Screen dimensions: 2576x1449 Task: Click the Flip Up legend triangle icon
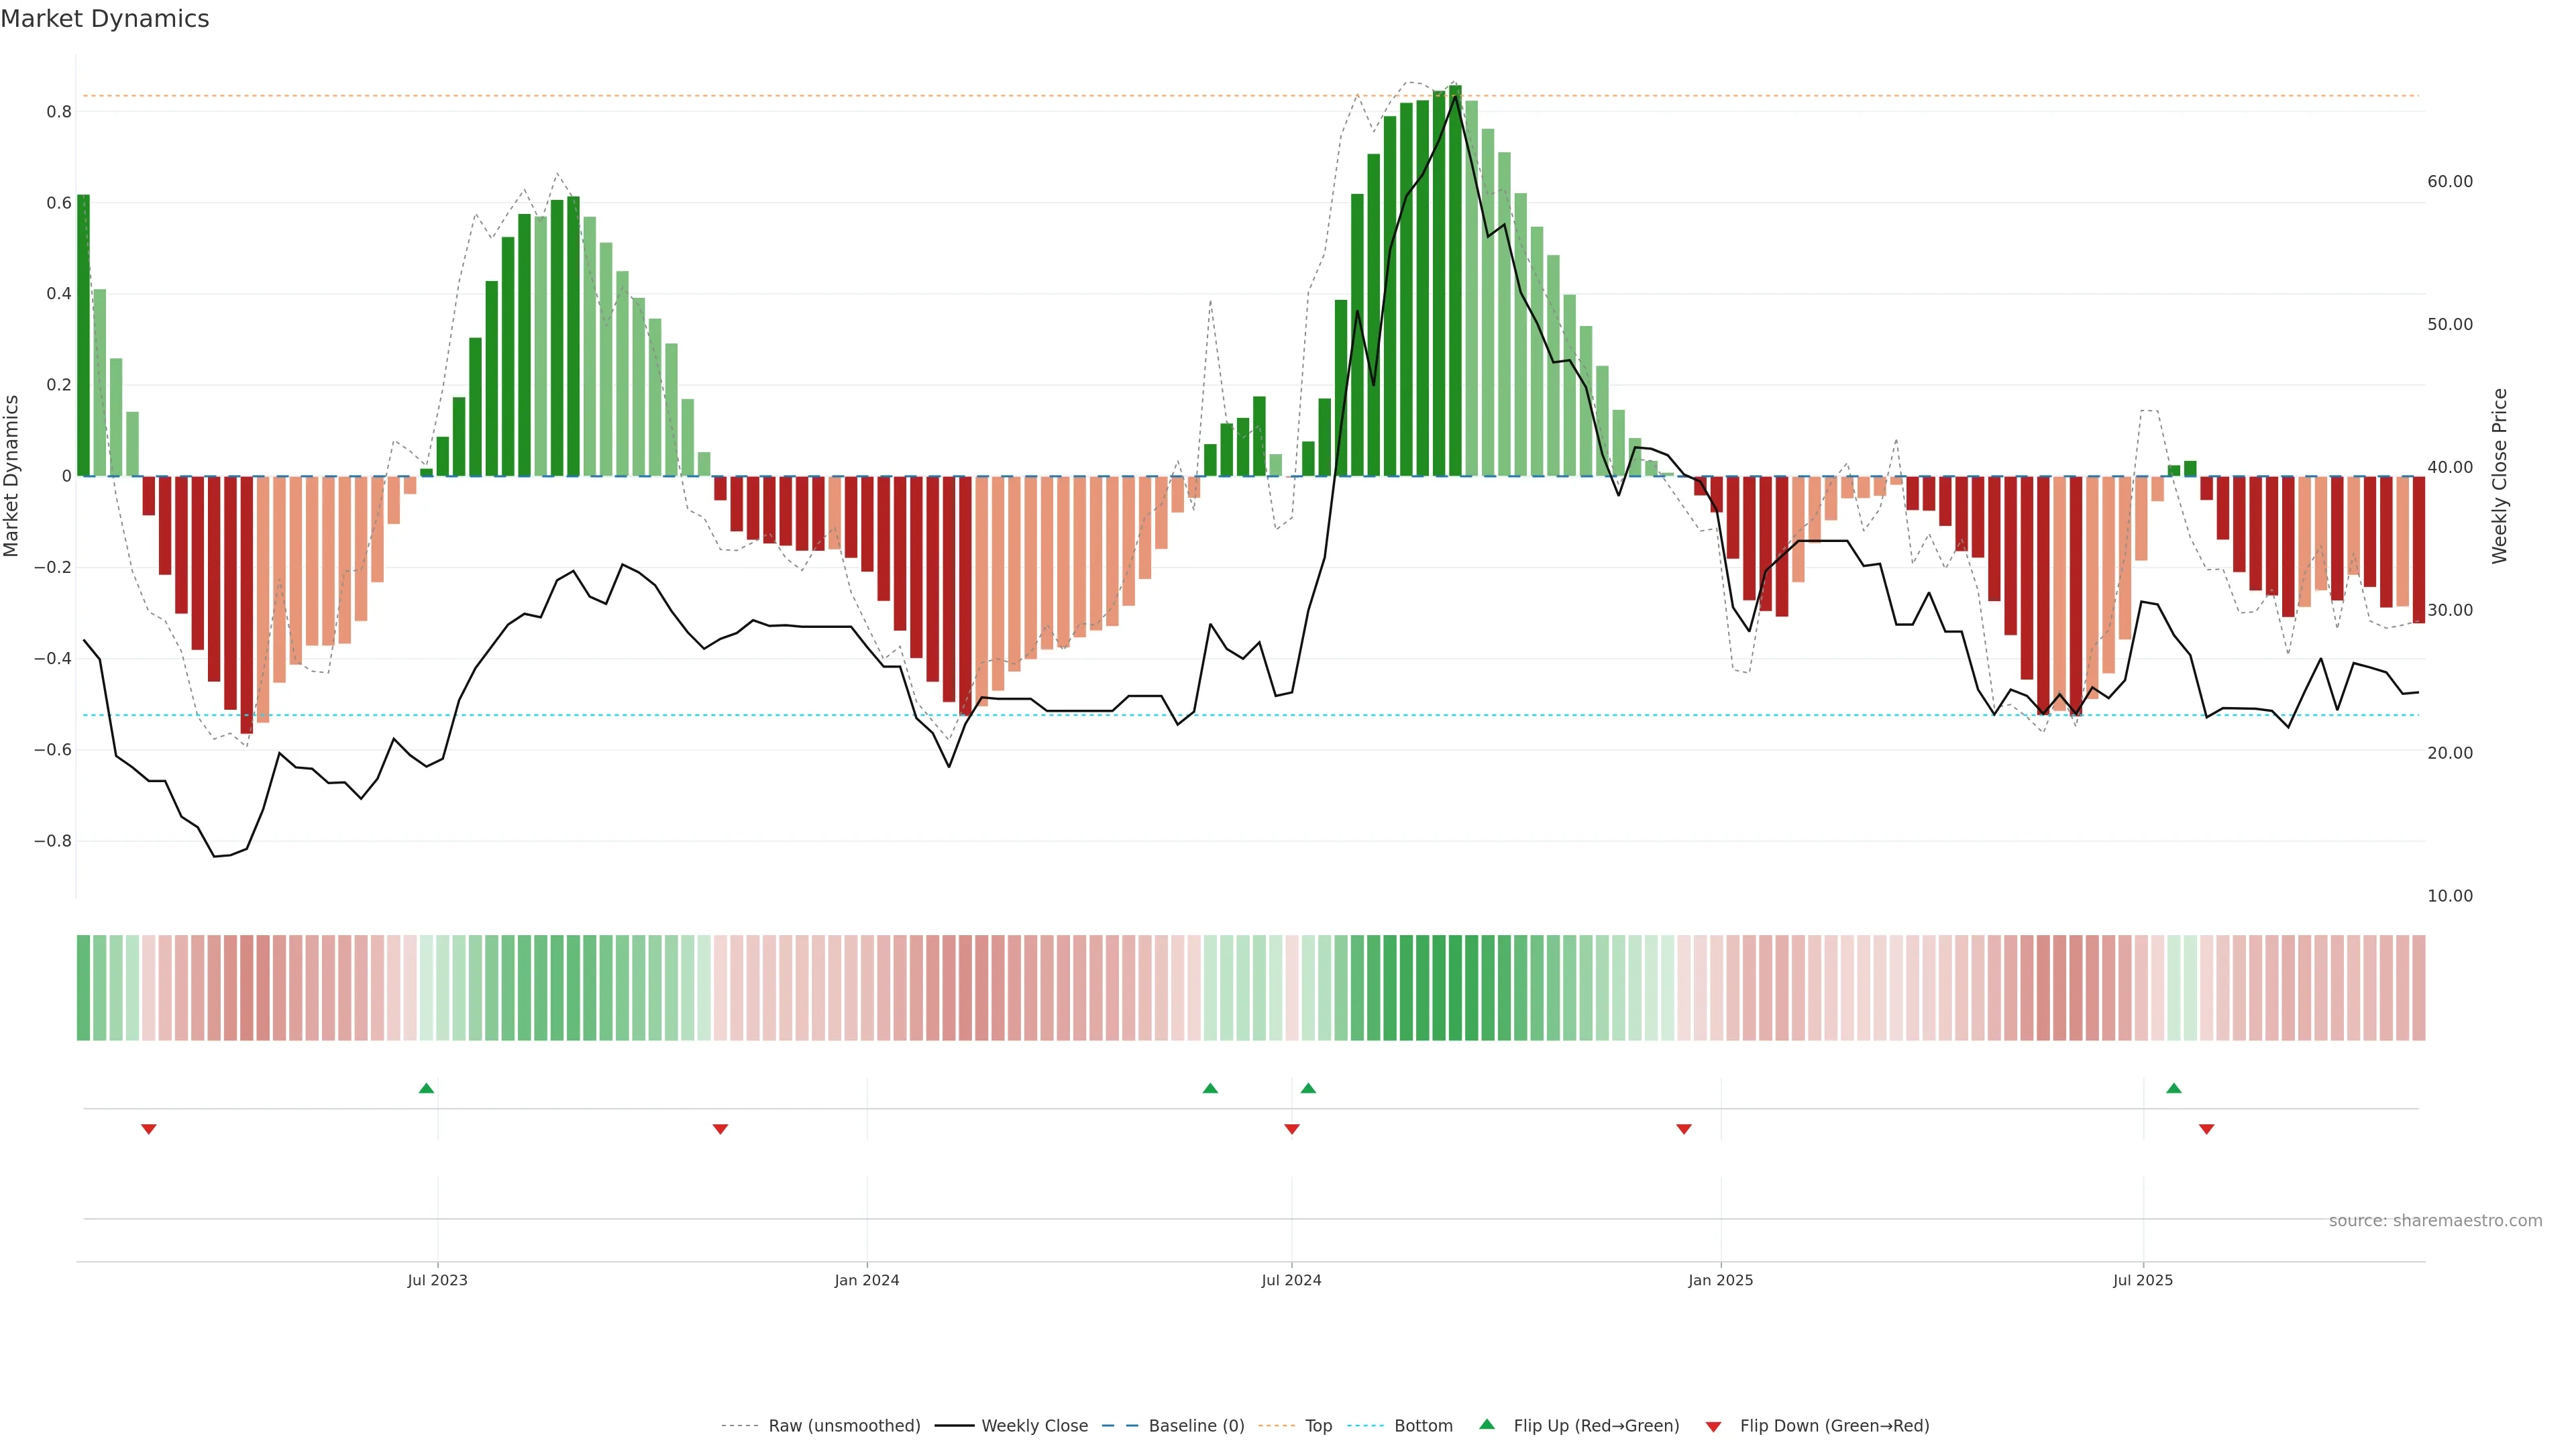click(1487, 1424)
